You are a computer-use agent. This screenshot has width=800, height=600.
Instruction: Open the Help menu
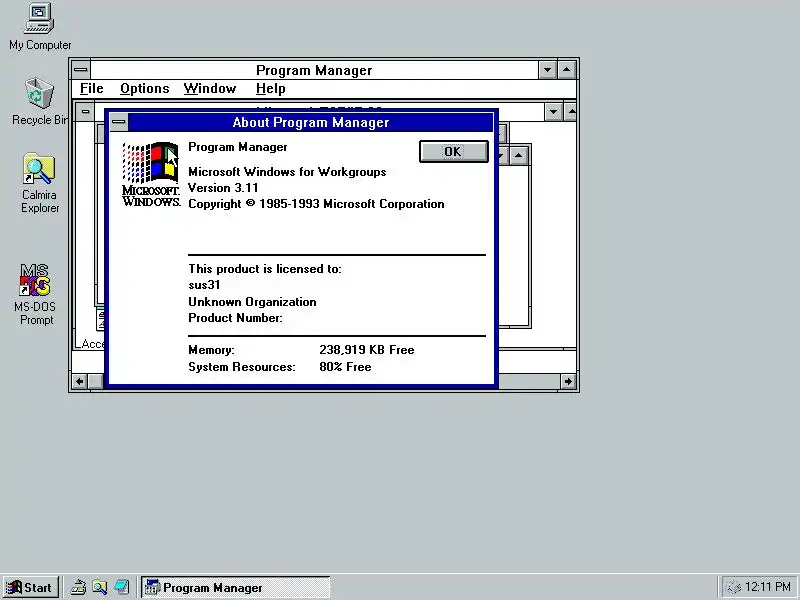tap(270, 89)
